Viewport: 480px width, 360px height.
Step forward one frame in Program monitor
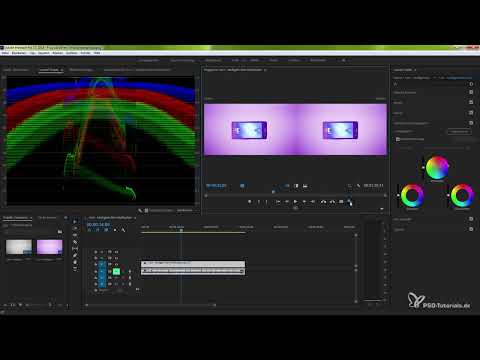(304, 202)
